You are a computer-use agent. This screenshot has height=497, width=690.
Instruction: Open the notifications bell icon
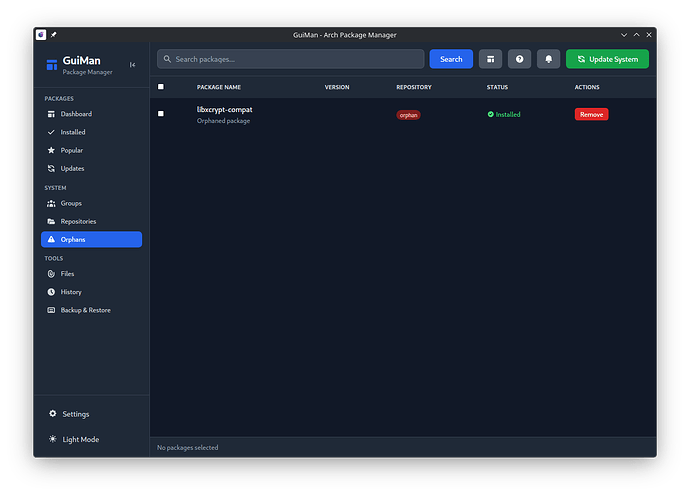[x=548, y=59]
